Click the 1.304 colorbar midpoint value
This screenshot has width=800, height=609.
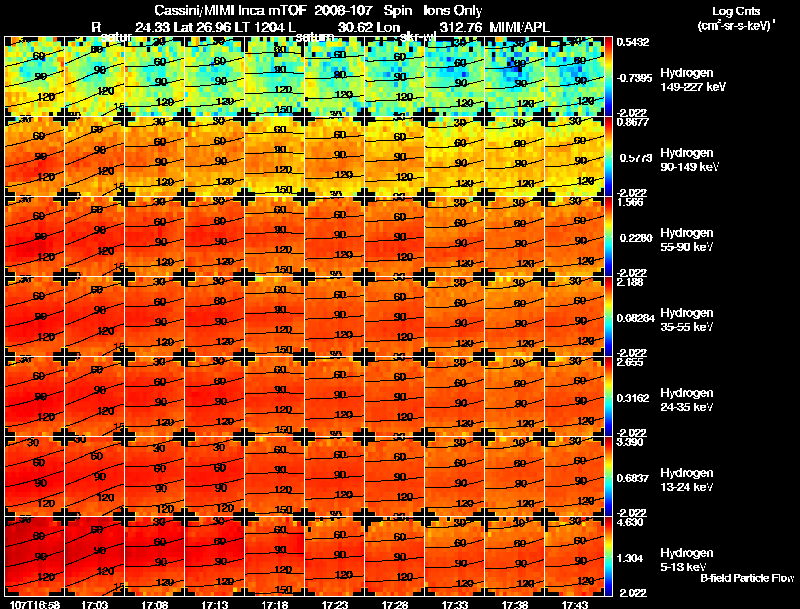click(630, 559)
